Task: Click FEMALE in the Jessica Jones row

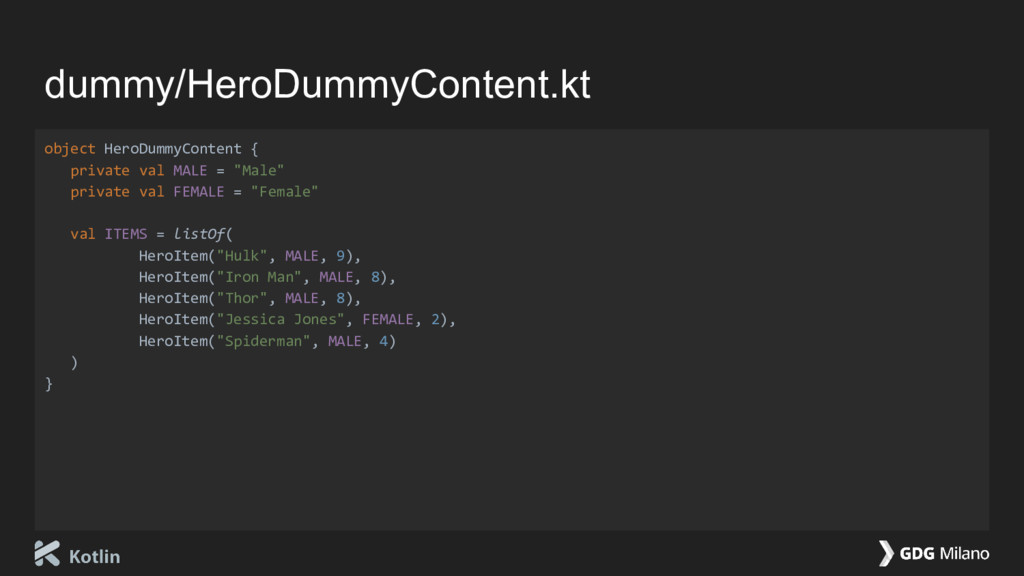Action: (388, 319)
